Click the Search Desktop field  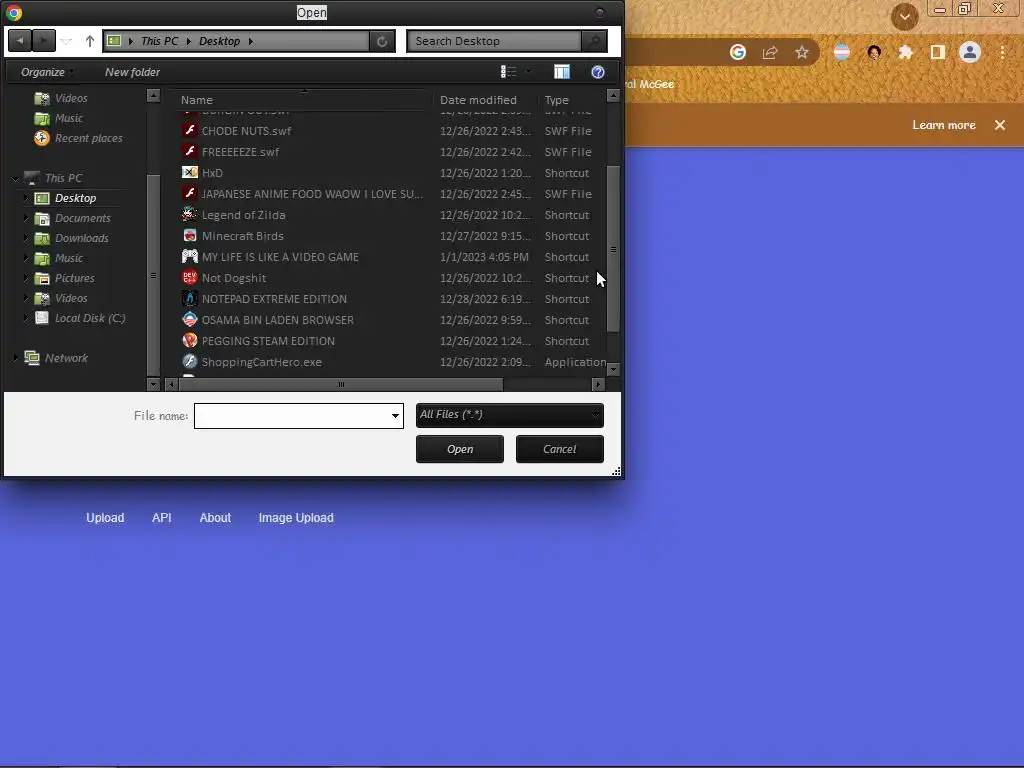(494, 41)
